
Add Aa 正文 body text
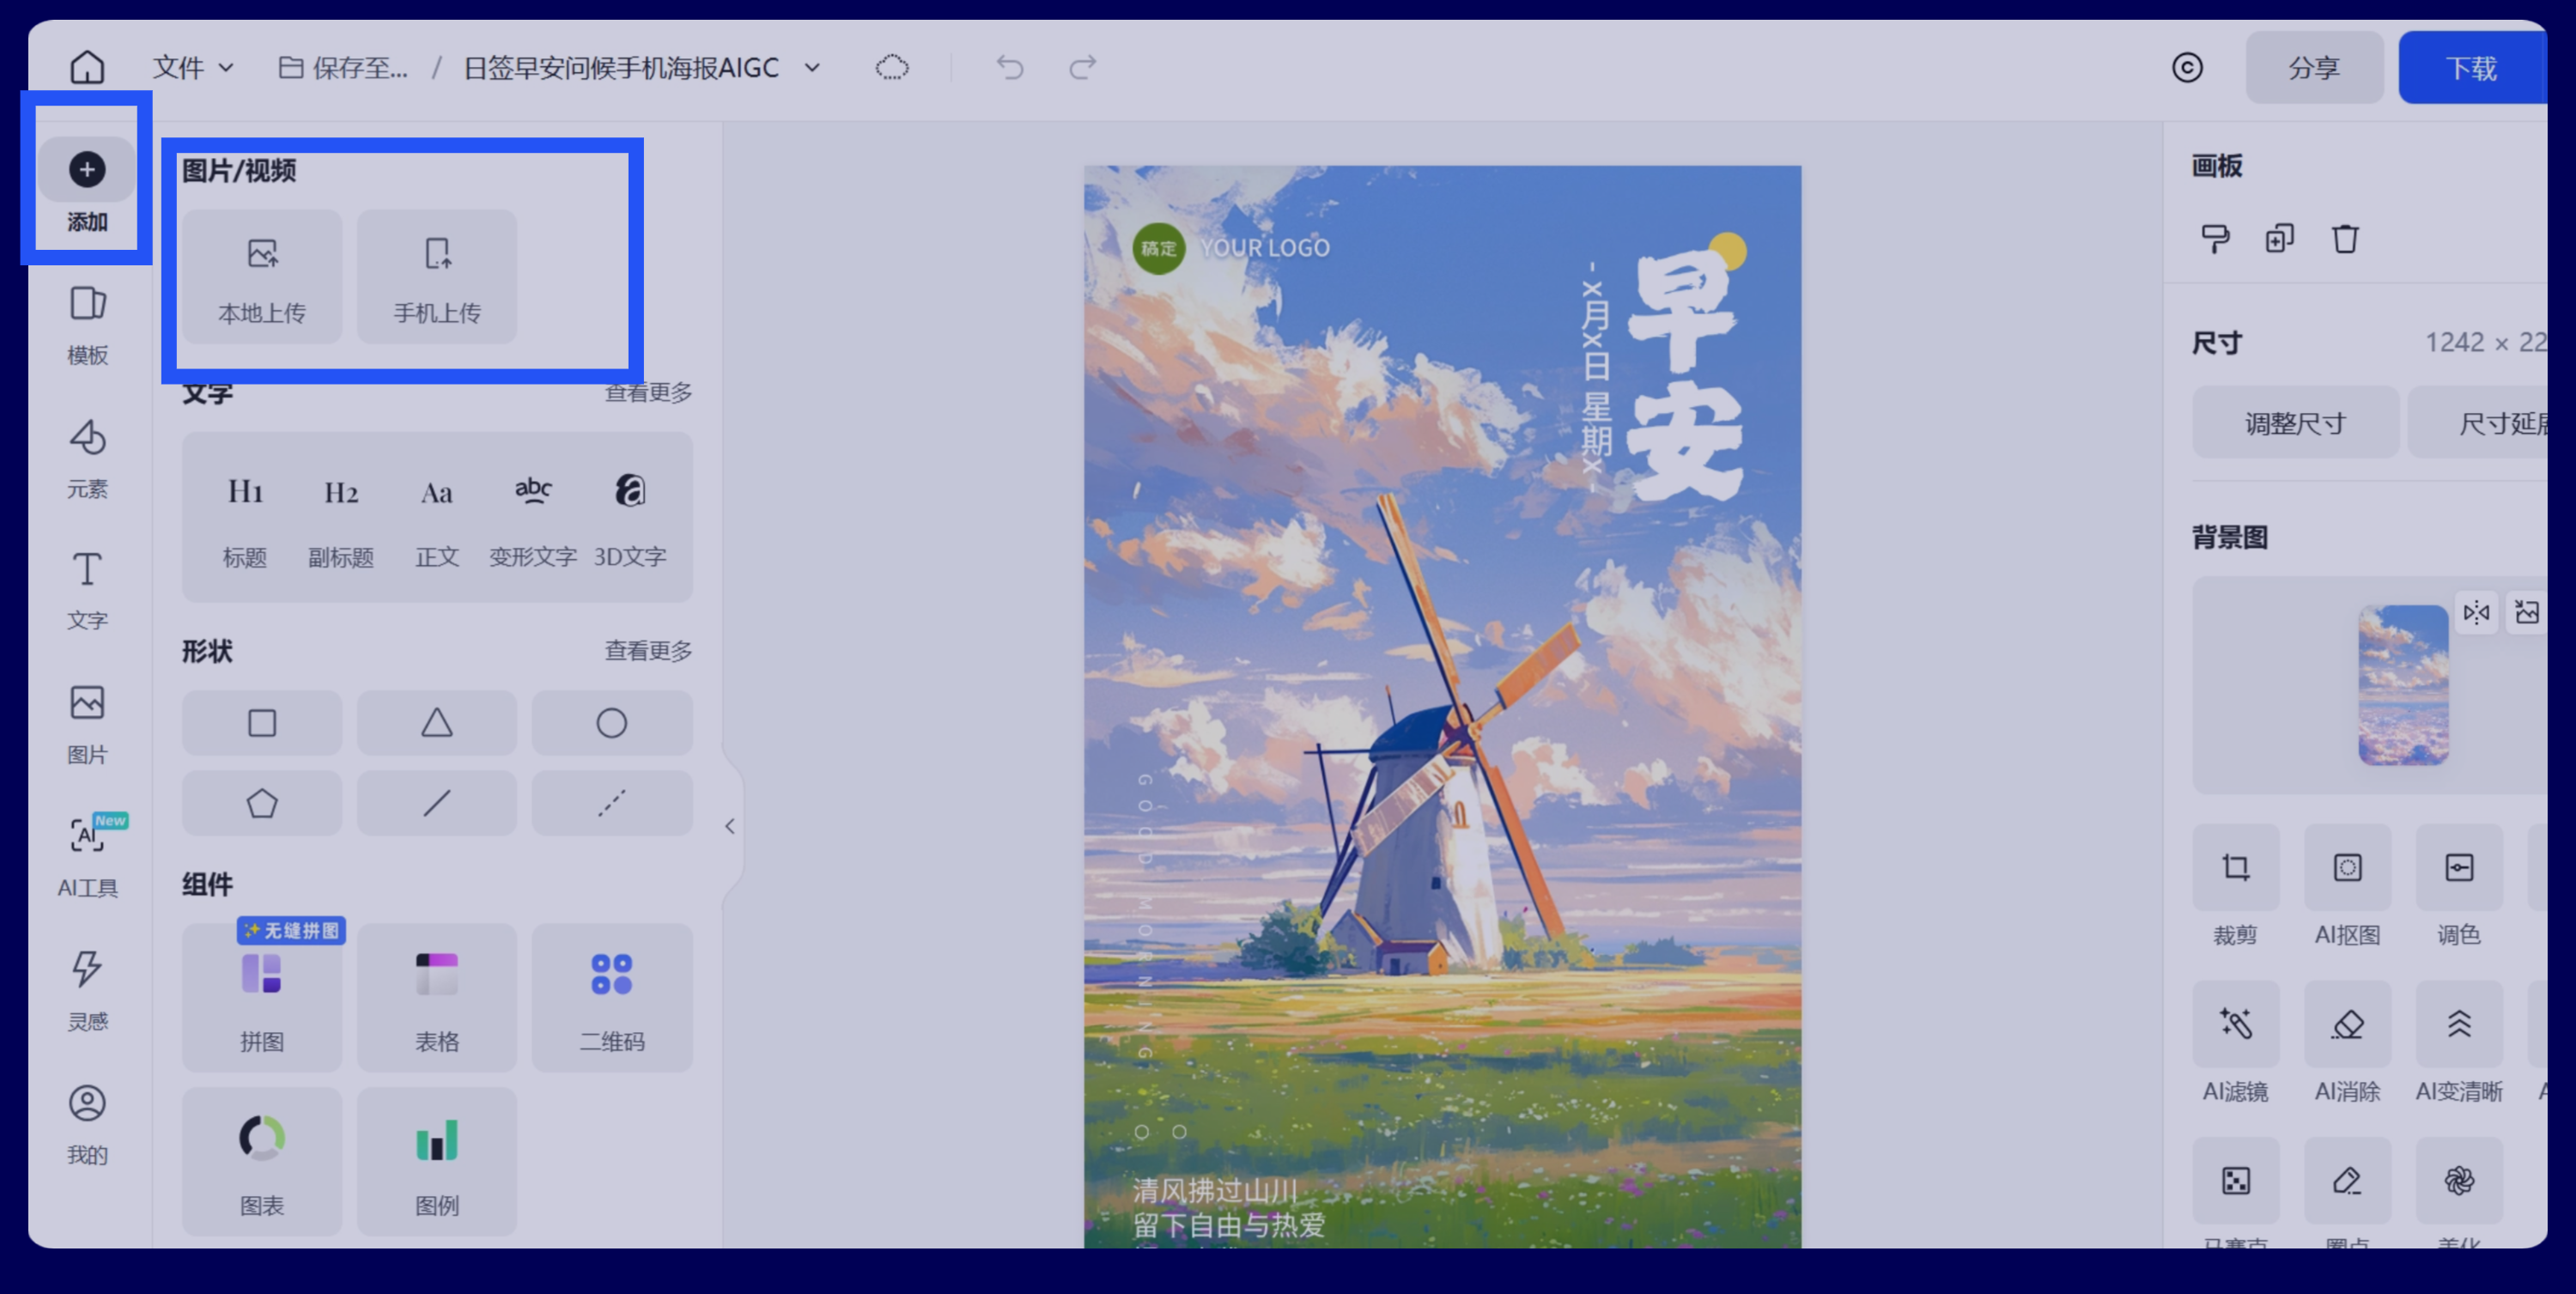(x=437, y=520)
